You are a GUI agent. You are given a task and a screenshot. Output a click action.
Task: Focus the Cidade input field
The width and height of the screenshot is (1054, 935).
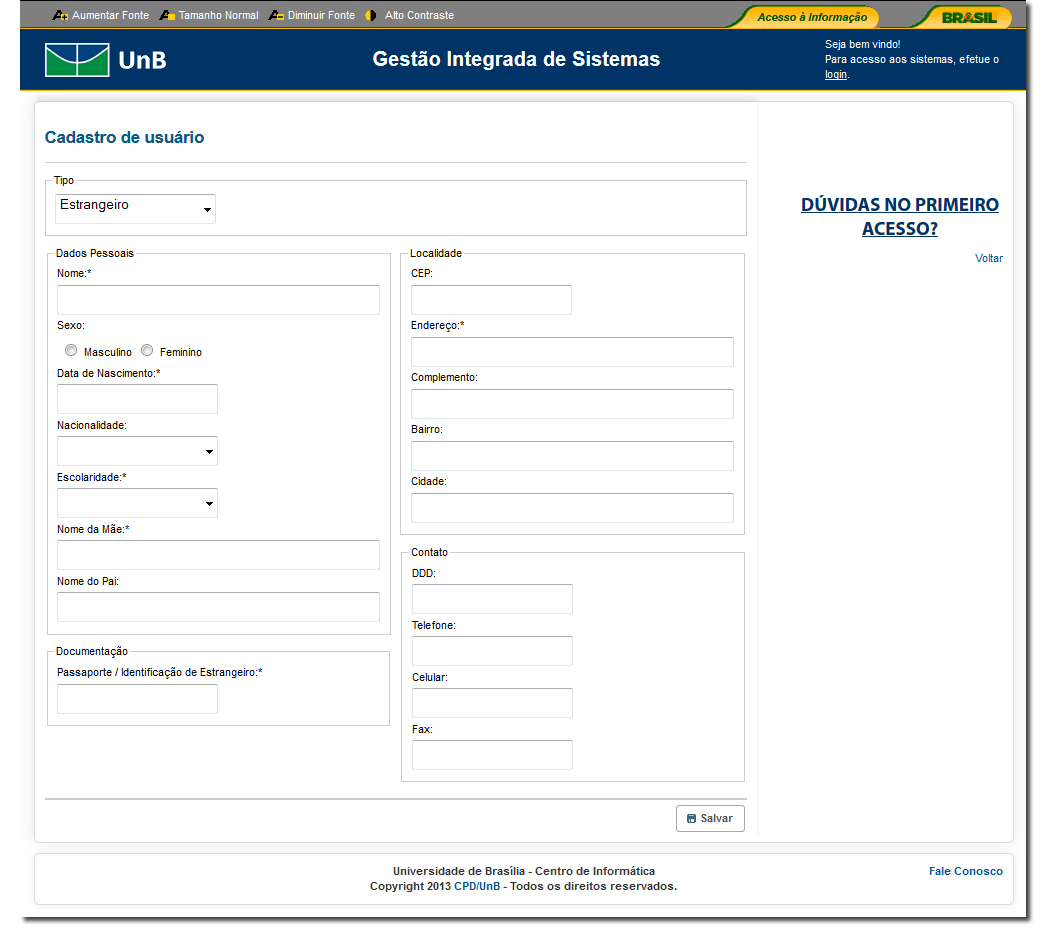[x=572, y=508]
